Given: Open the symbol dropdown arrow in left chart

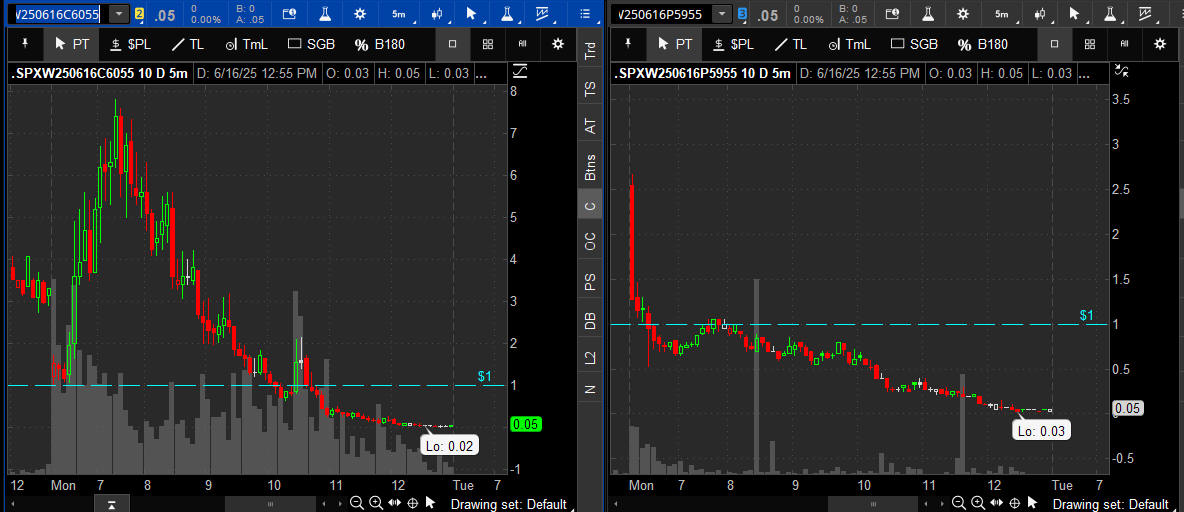Looking at the screenshot, I should [119, 14].
